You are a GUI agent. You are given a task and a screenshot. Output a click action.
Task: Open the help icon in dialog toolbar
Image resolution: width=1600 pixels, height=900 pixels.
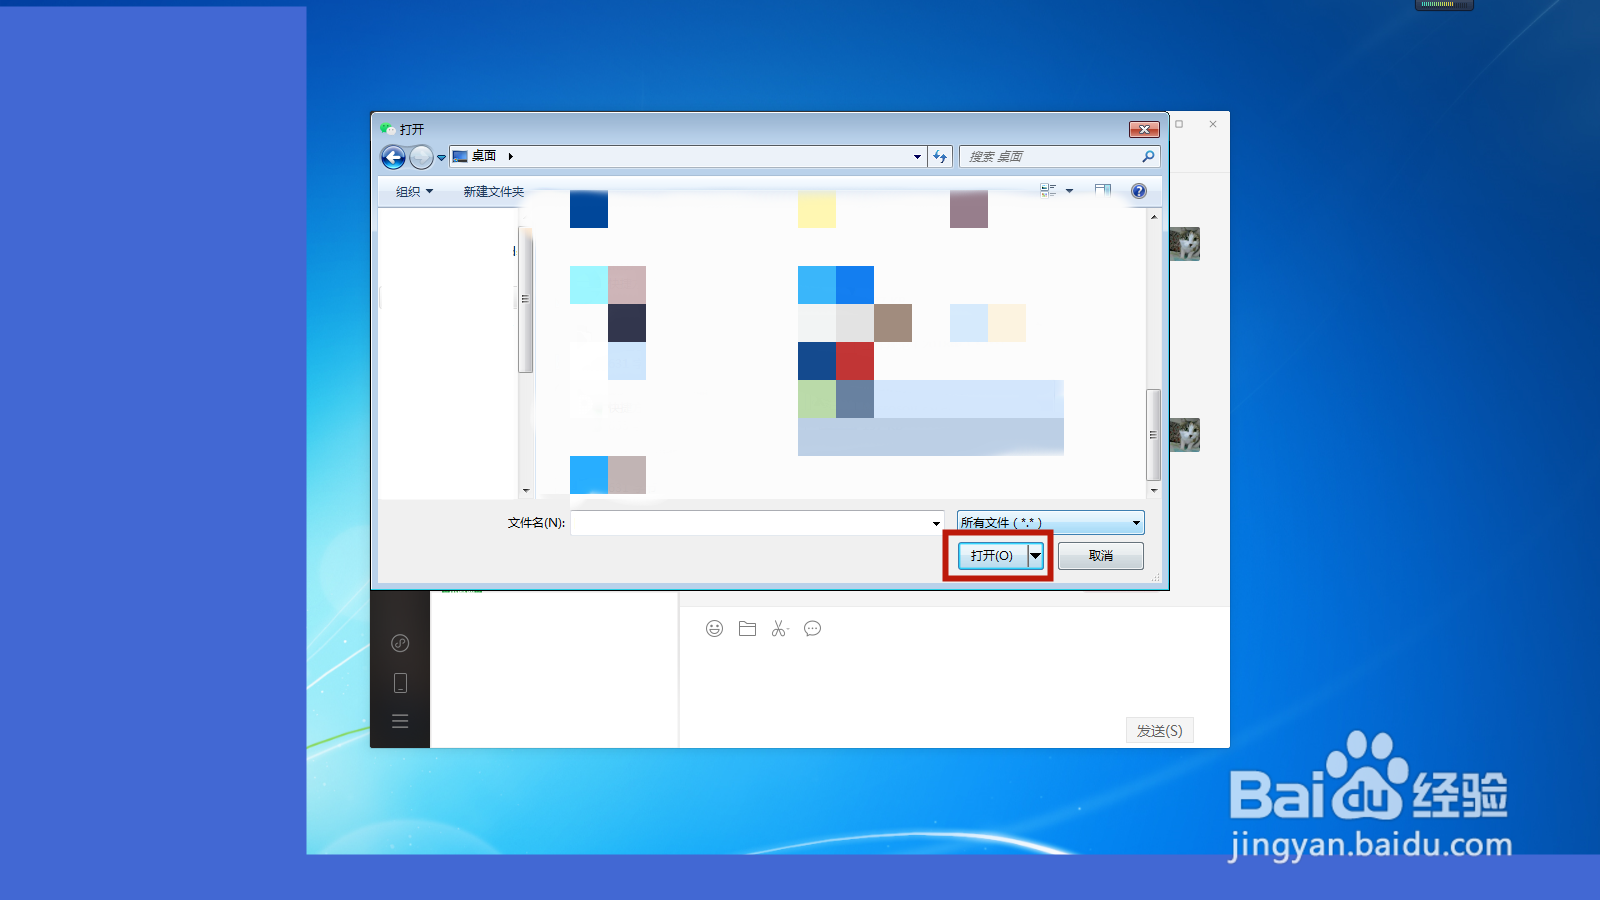coord(1138,191)
